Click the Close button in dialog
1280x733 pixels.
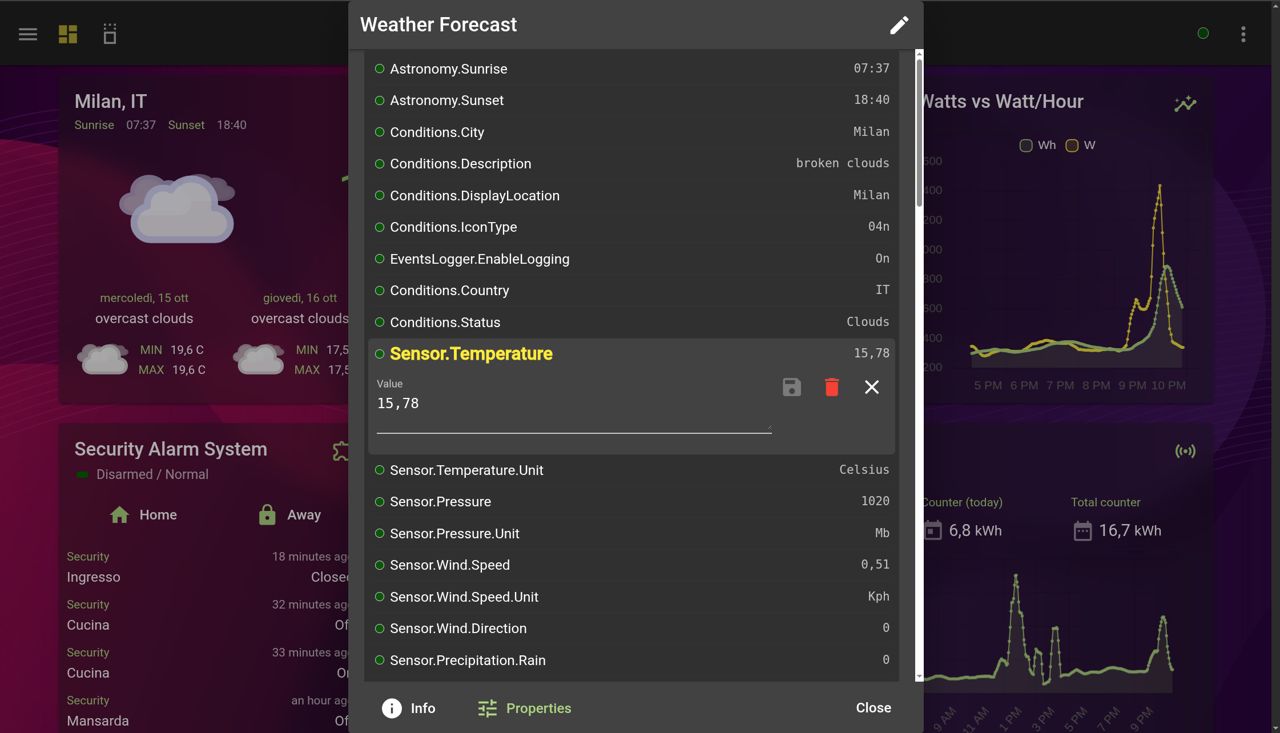pos(873,708)
